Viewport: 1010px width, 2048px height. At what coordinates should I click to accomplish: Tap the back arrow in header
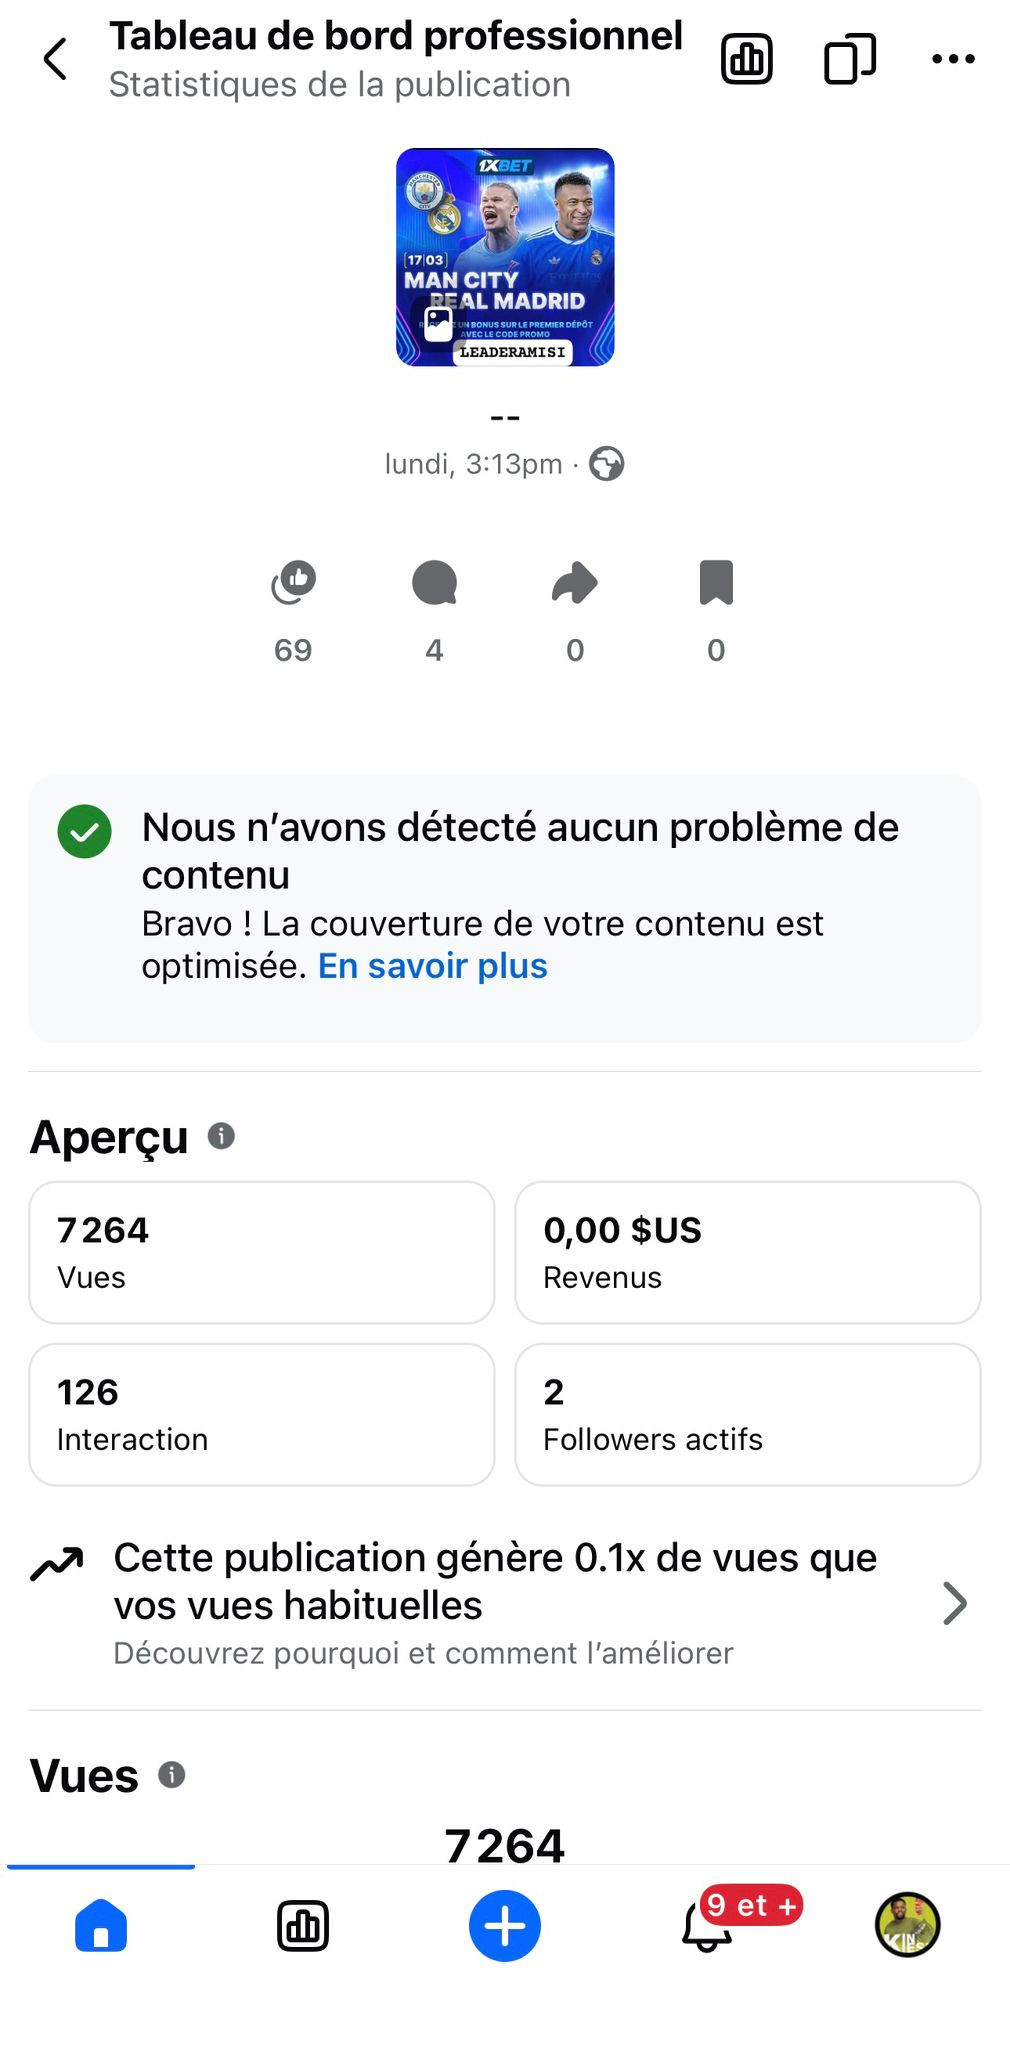[x=56, y=59]
